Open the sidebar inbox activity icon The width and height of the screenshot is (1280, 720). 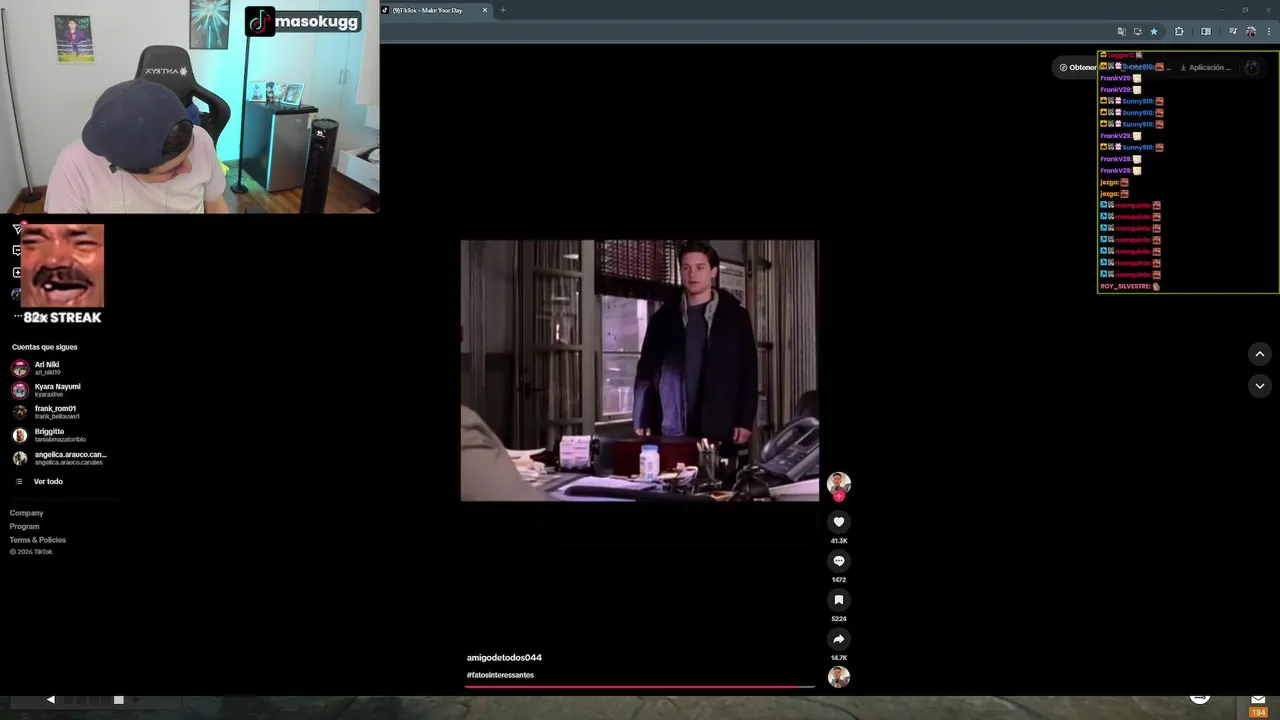coord(16,250)
